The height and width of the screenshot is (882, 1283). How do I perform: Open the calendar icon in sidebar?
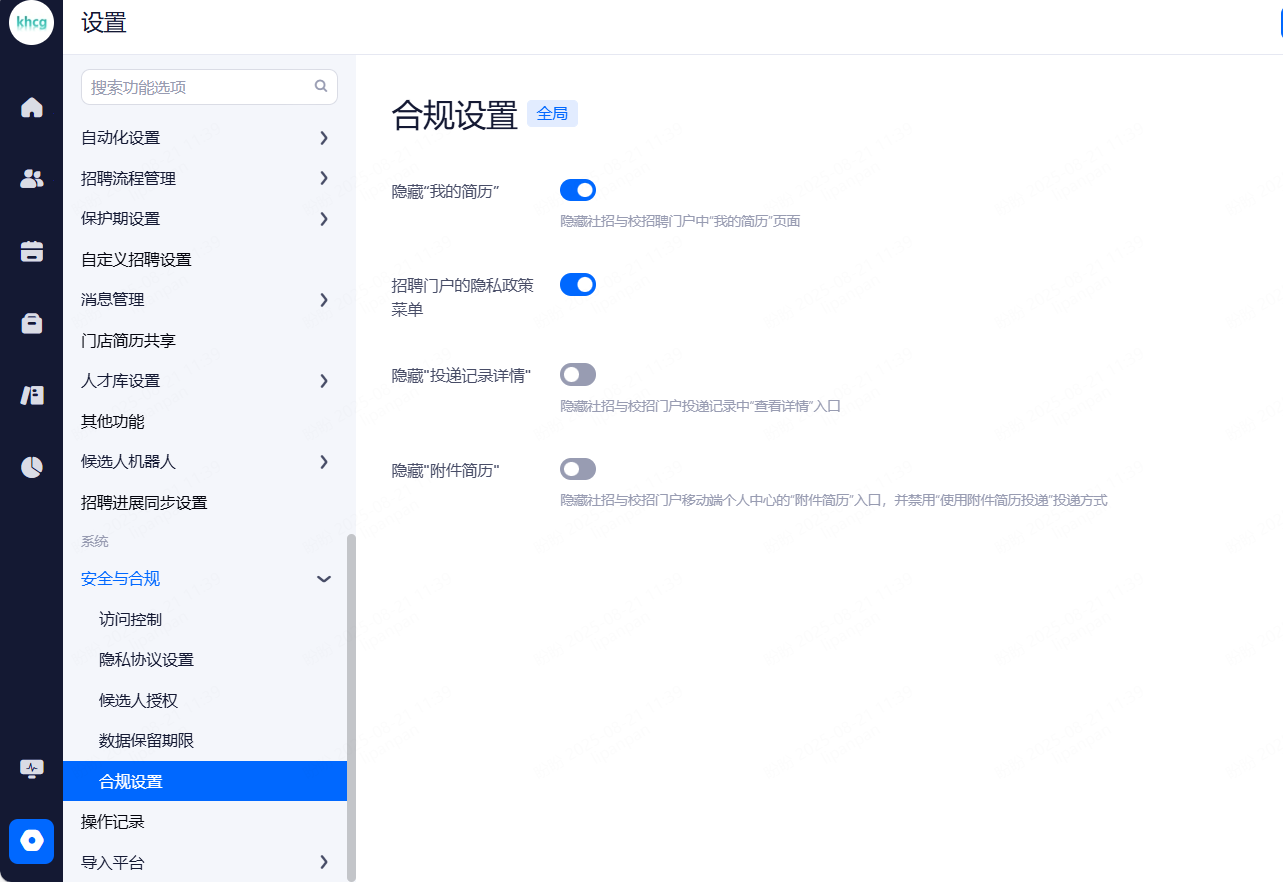pyautogui.click(x=32, y=251)
